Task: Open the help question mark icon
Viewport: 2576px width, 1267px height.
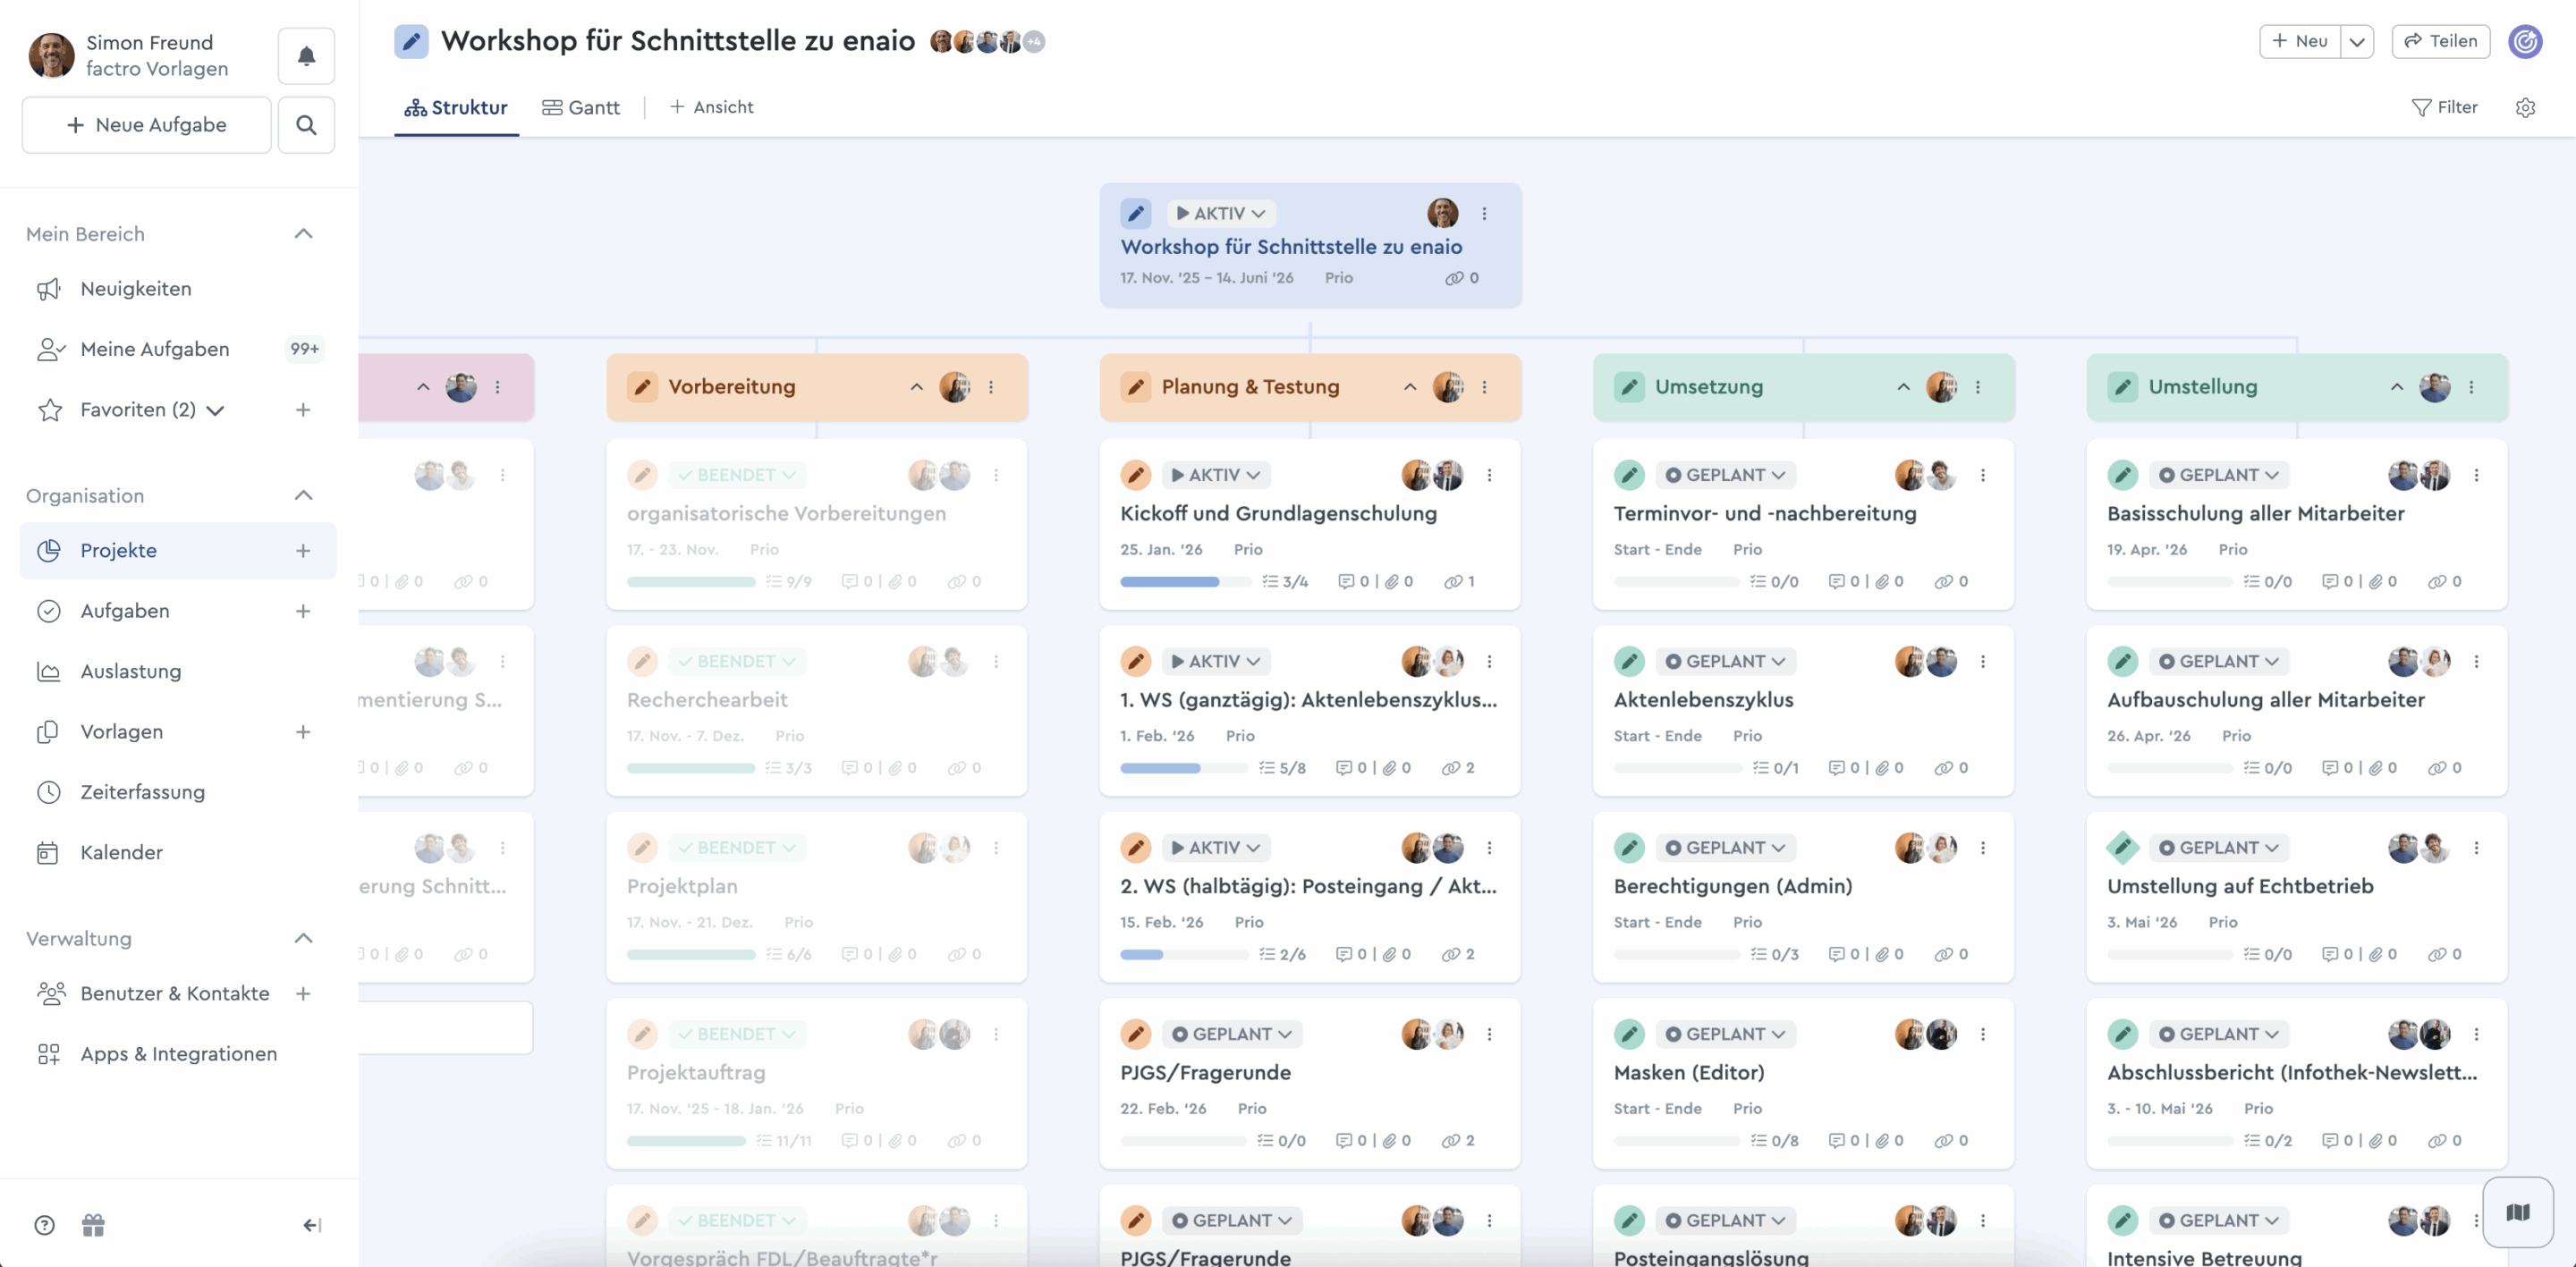Action: 45,1225
